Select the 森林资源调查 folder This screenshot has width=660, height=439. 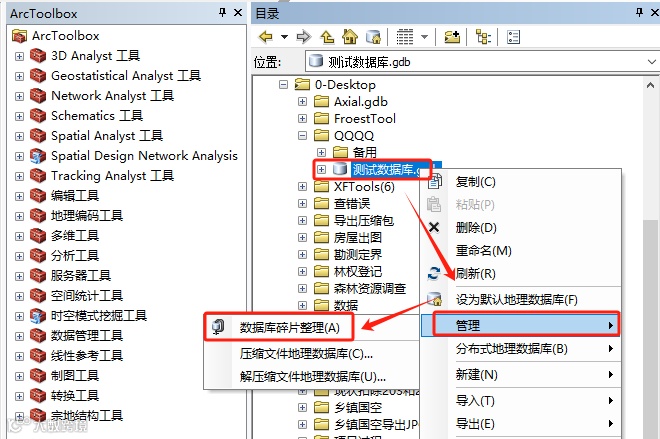[x=370, y=288]
